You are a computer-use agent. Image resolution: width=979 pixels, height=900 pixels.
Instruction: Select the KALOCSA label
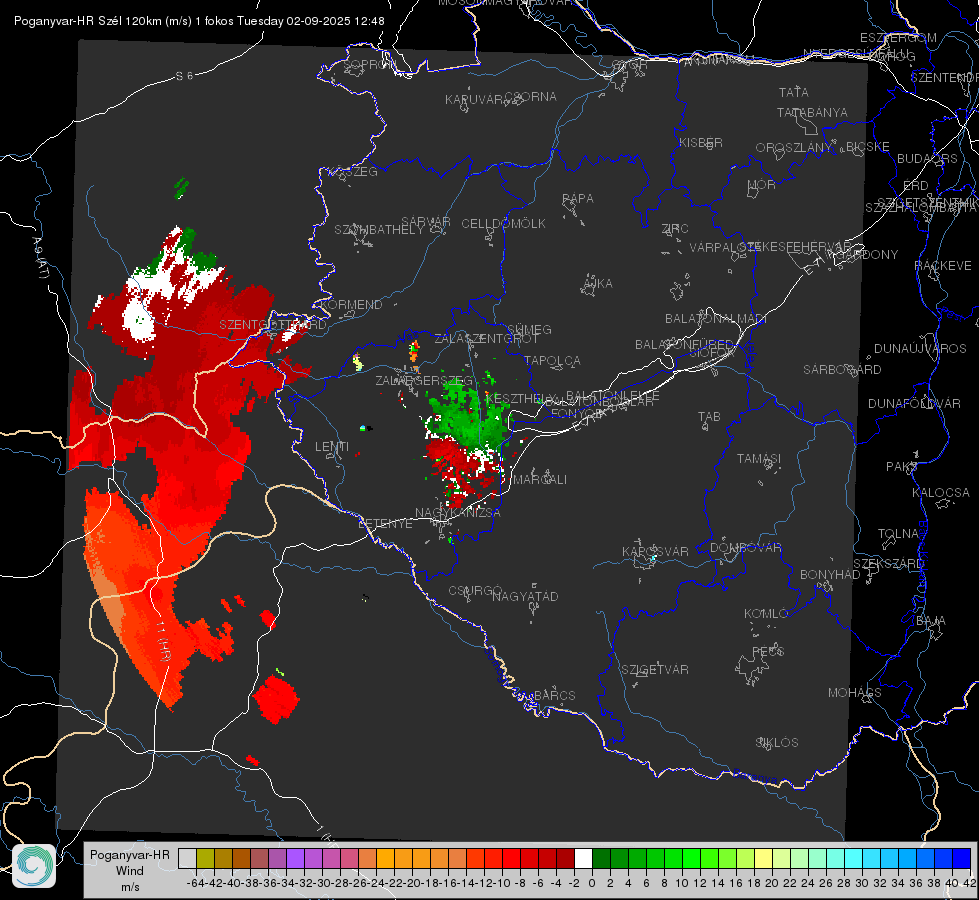point(941,493)
